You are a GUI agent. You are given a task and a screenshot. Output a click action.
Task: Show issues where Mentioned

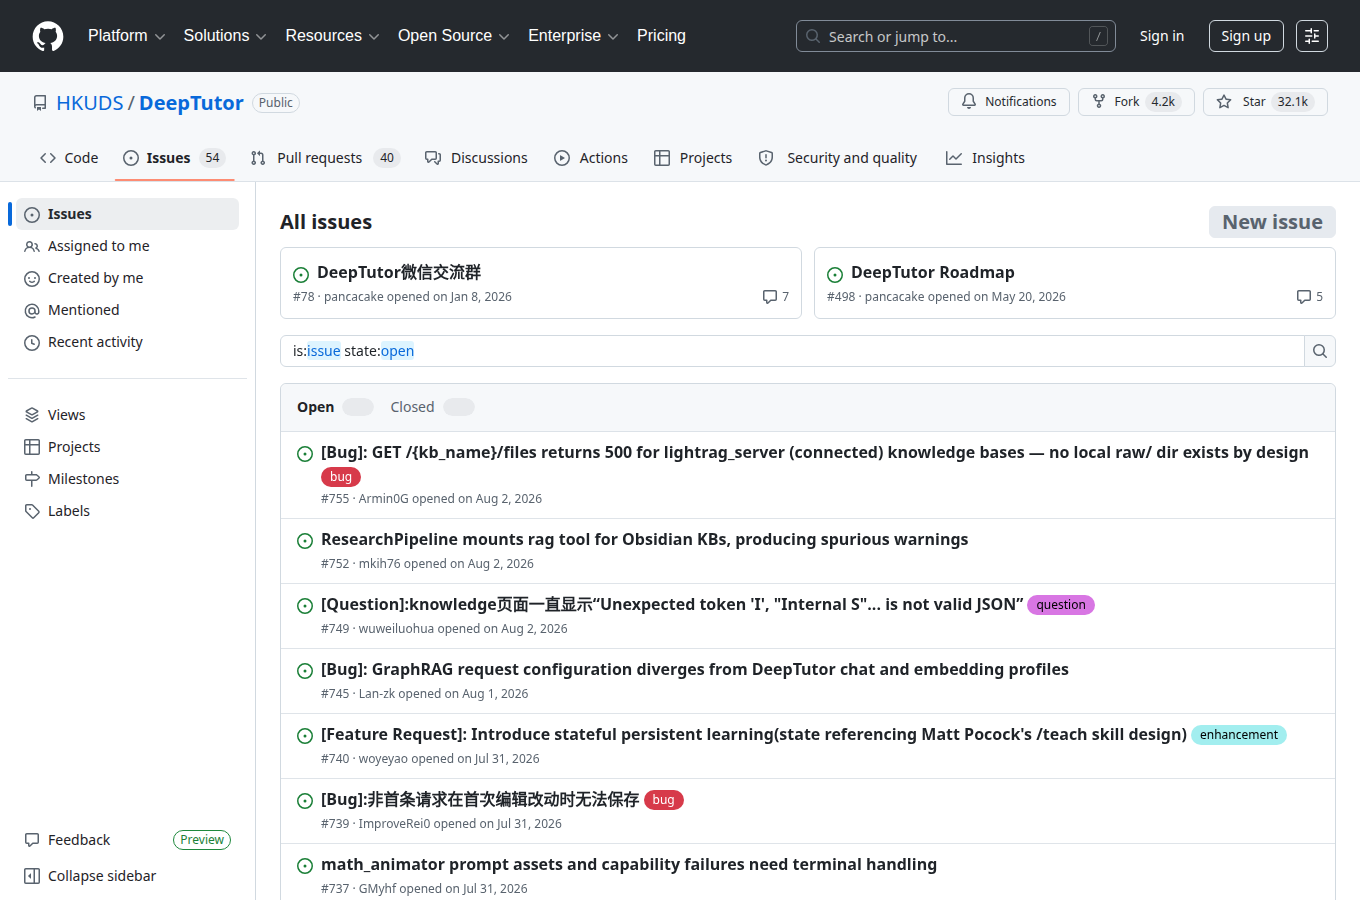tap(127, 310)
